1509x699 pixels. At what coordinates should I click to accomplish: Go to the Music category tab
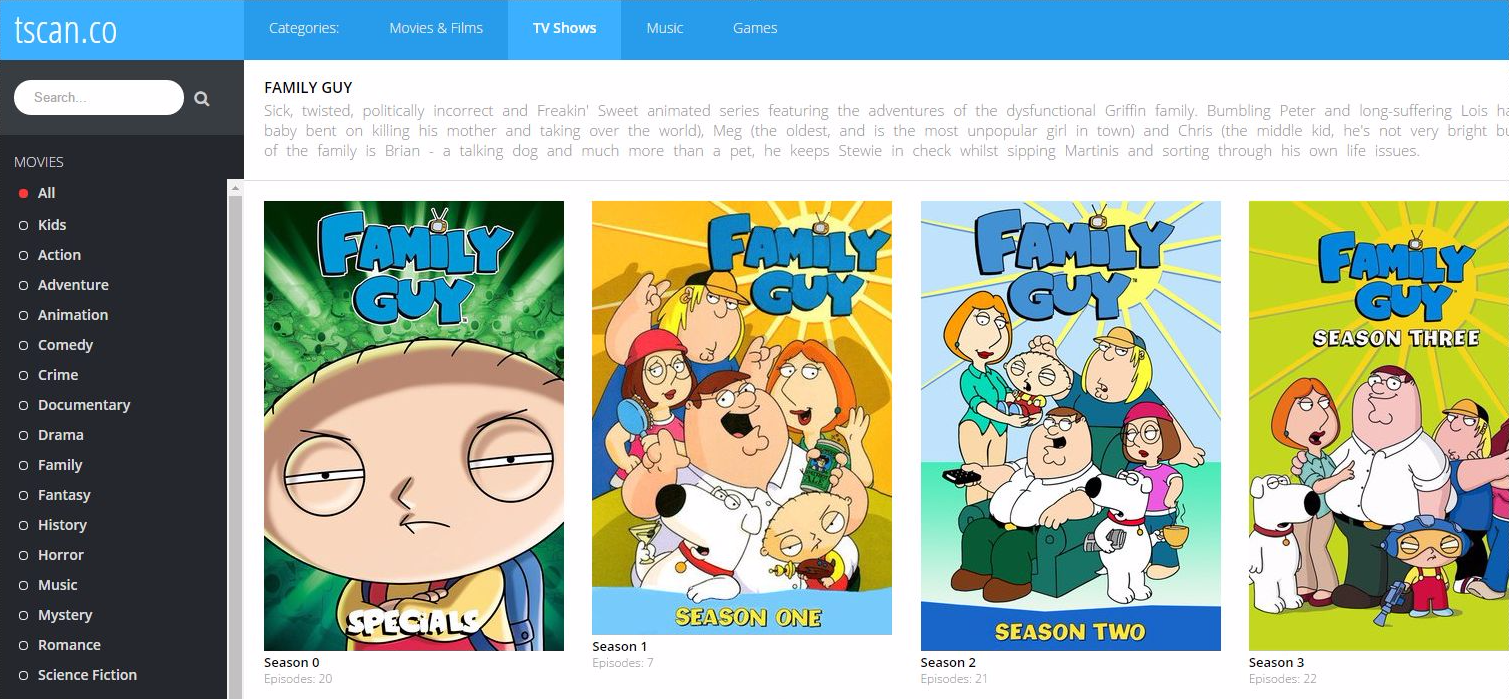pos(665,29)
